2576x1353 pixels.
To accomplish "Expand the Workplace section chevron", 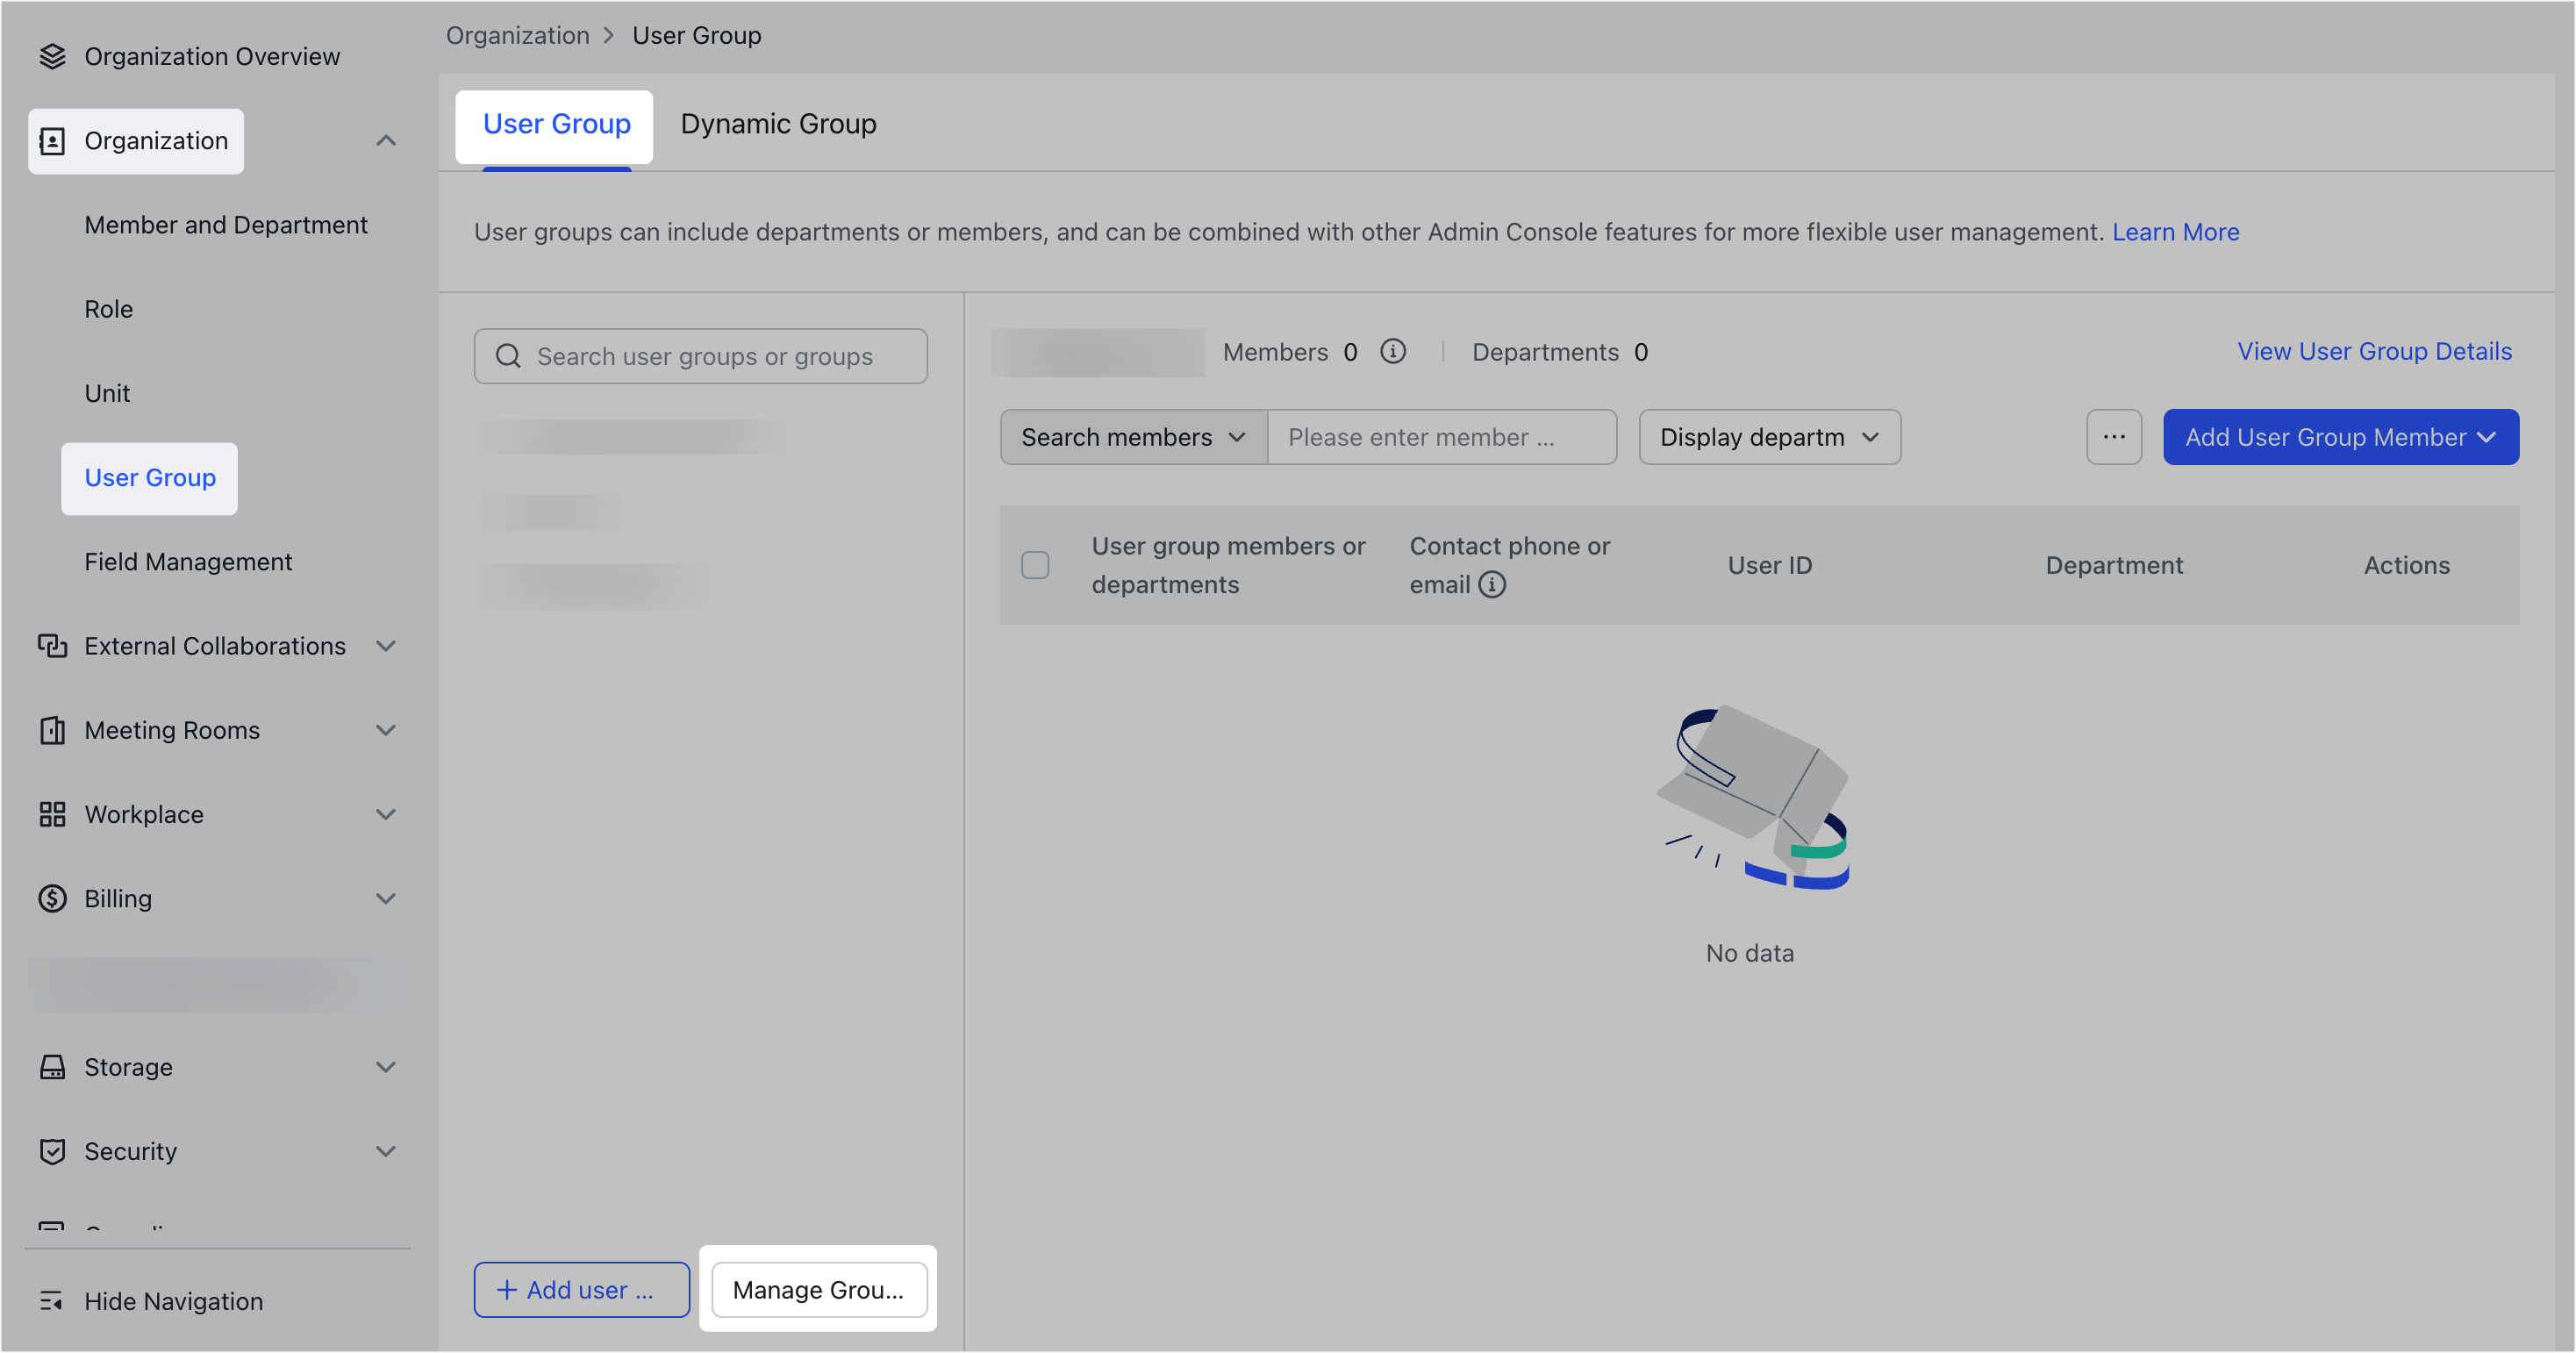I will click(386, 814).
